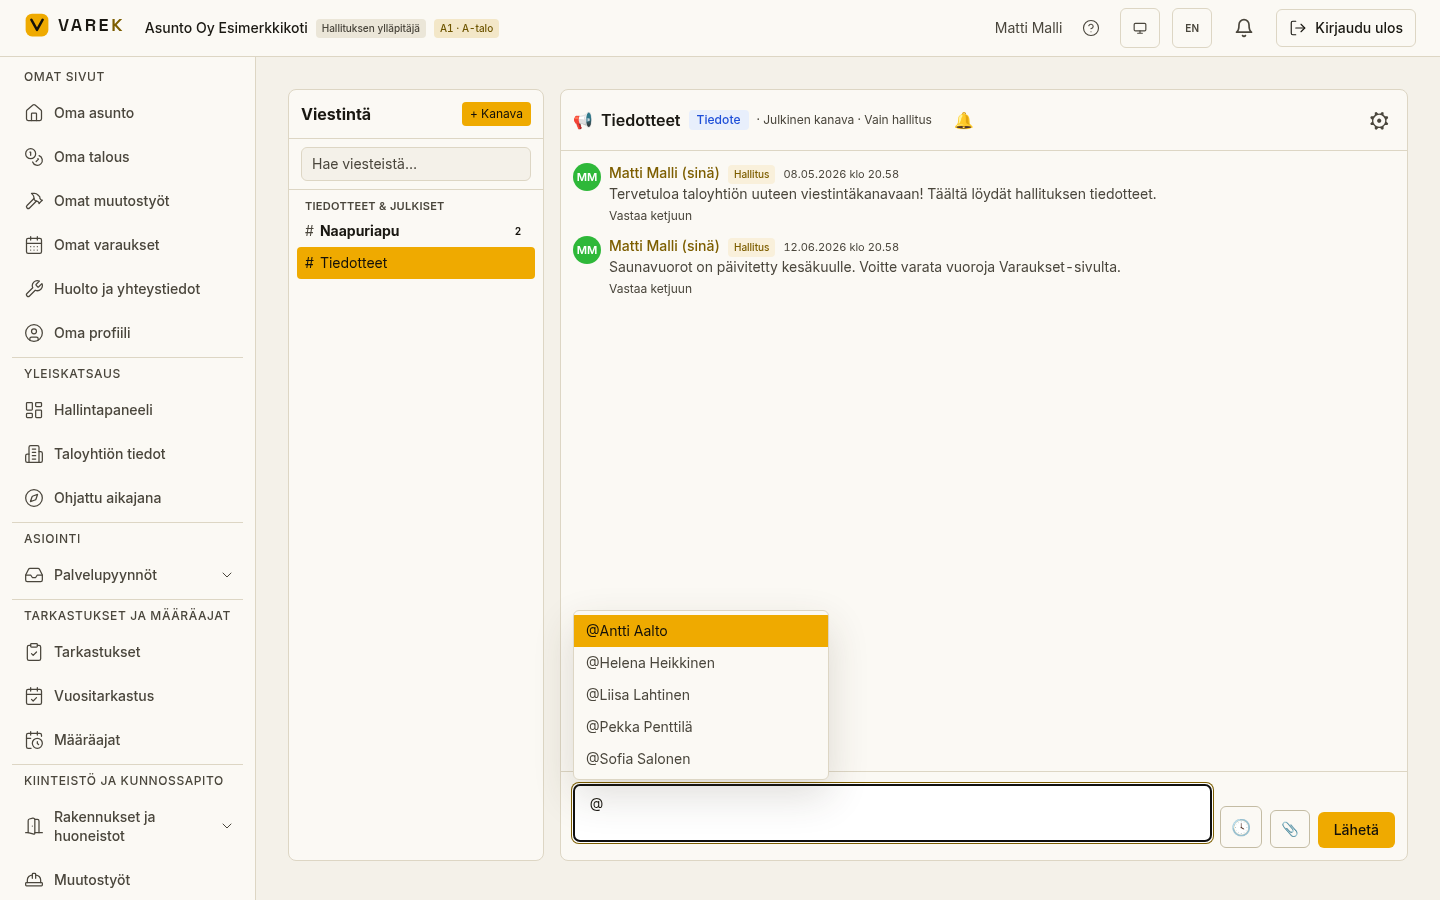Click the schedule message clock icon

click(1241, 828)
